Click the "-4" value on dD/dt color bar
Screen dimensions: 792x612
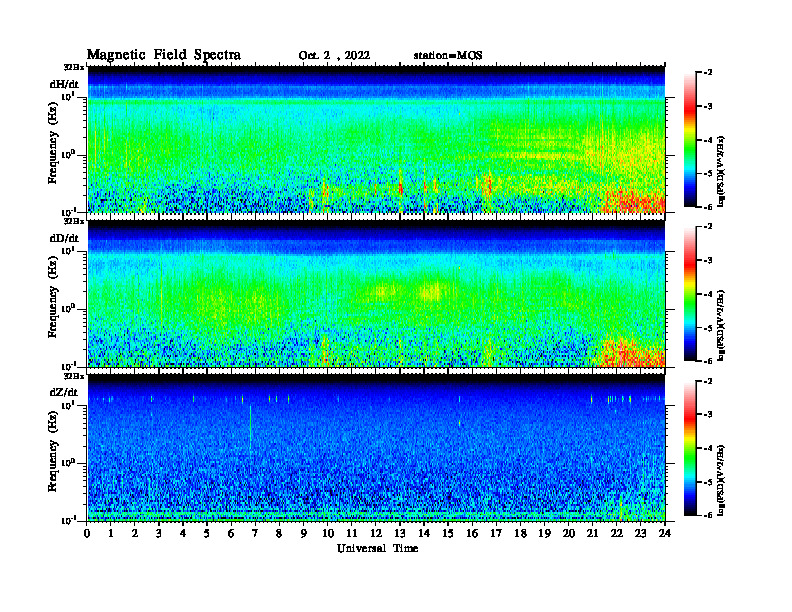click(x=708, y=294)
